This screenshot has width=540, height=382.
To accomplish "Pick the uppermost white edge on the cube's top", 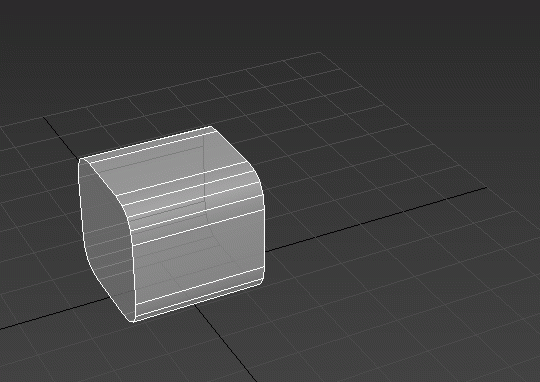I will pyautogui.click(x=145, y=143).
